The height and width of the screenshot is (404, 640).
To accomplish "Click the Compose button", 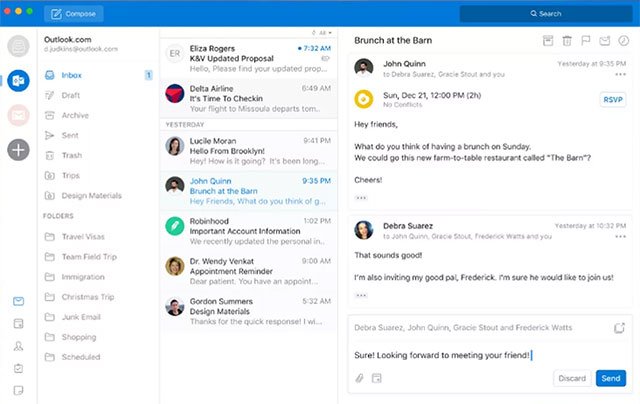I will (74, 13).
